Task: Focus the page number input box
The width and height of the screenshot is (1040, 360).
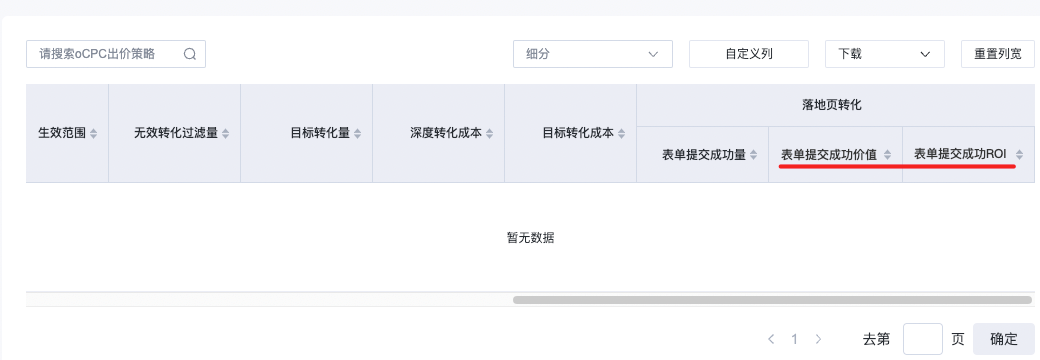Action: point(923,339)
